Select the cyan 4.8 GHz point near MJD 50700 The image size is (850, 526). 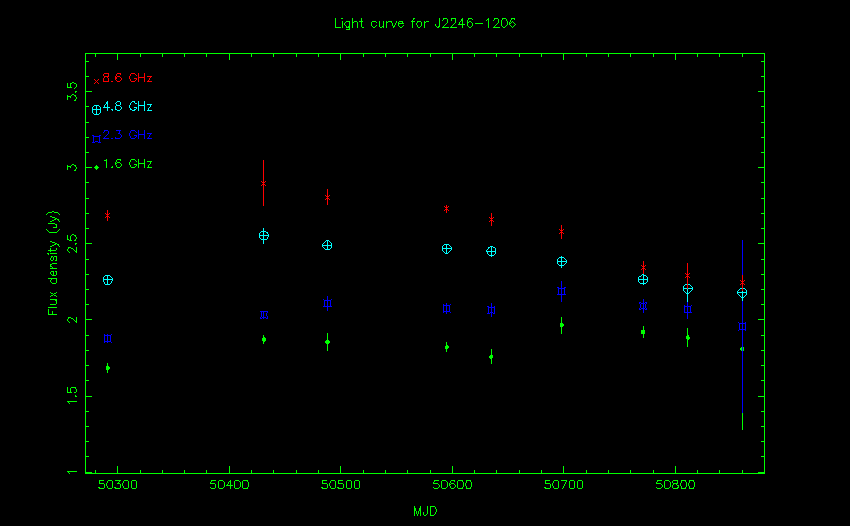coord(562,262)
